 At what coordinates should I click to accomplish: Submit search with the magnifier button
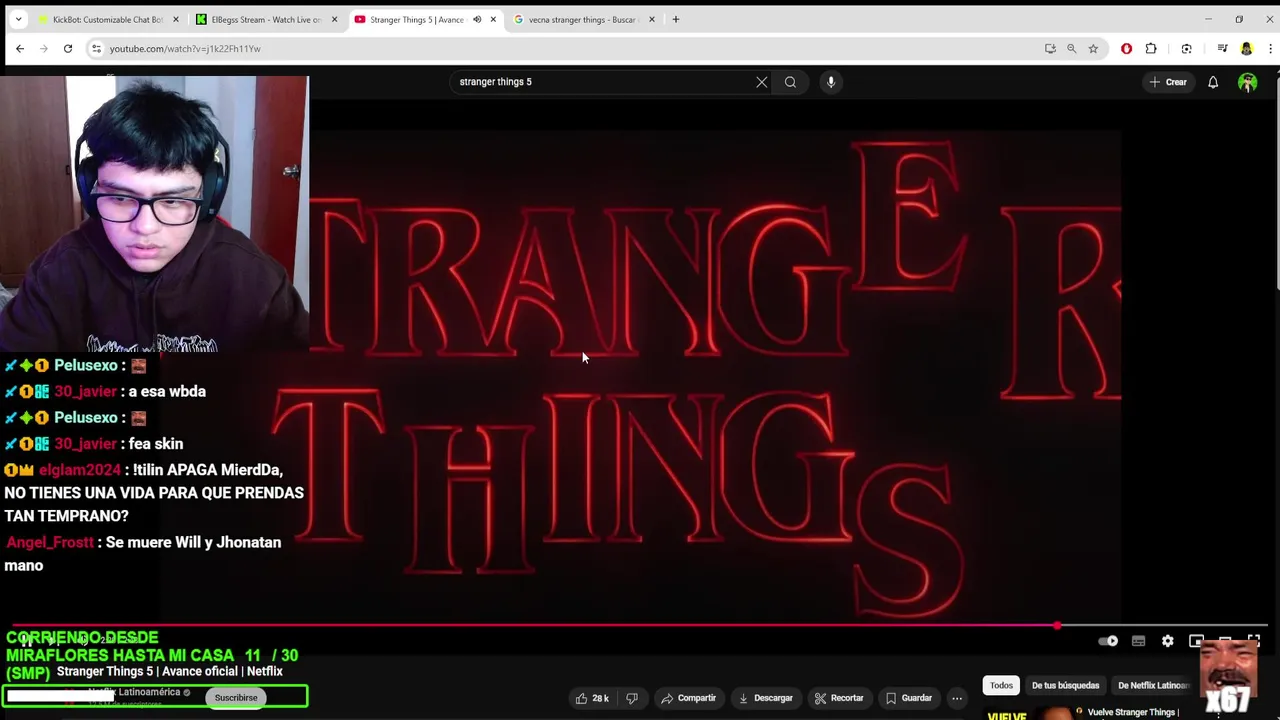[x=790, y=82]
